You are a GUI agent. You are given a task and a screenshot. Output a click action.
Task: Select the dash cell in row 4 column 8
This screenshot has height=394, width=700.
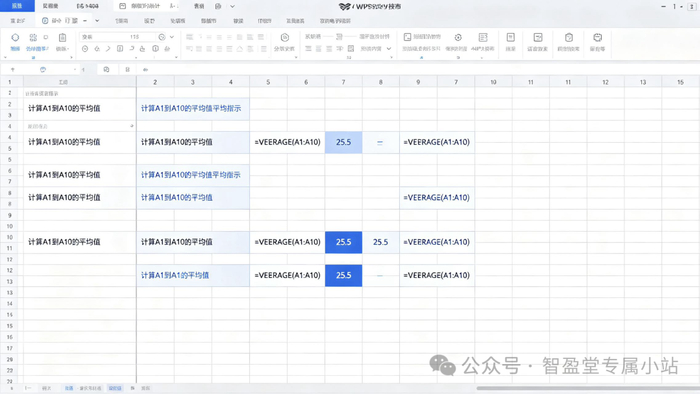tap(380, 142)
